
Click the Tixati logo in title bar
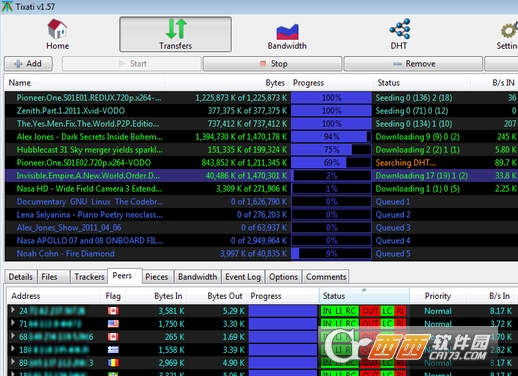click(x=7, y=6)
